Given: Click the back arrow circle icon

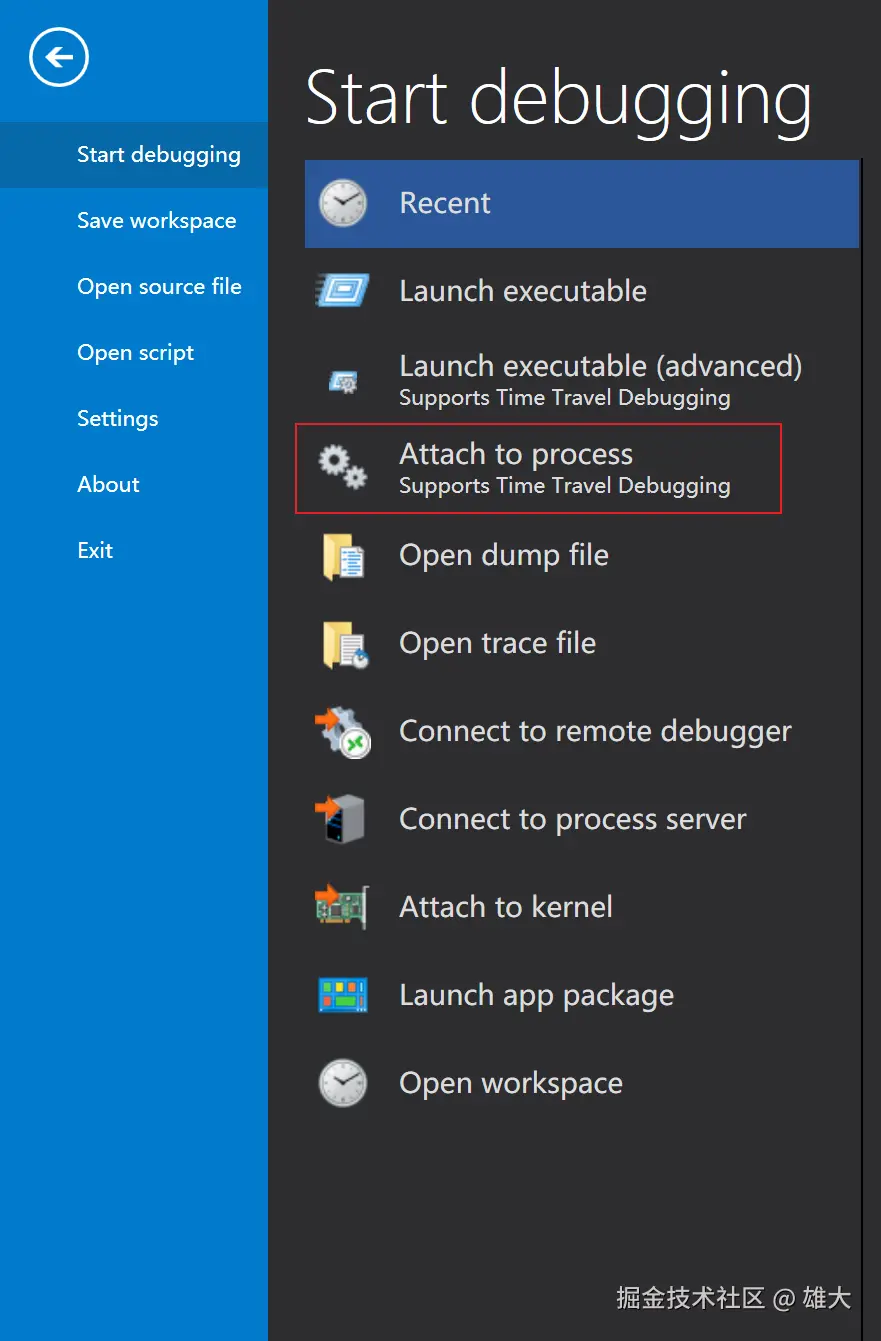Looking at the screenshot, I should coord(59,58).
